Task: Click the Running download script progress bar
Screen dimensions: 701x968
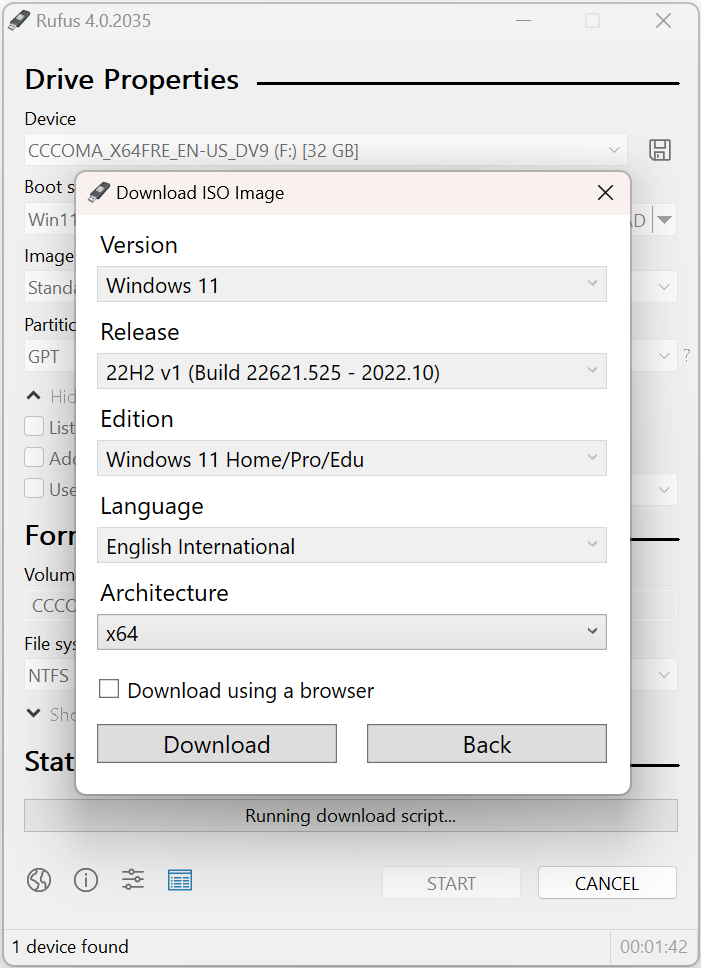Action: [x=350, y=816]
